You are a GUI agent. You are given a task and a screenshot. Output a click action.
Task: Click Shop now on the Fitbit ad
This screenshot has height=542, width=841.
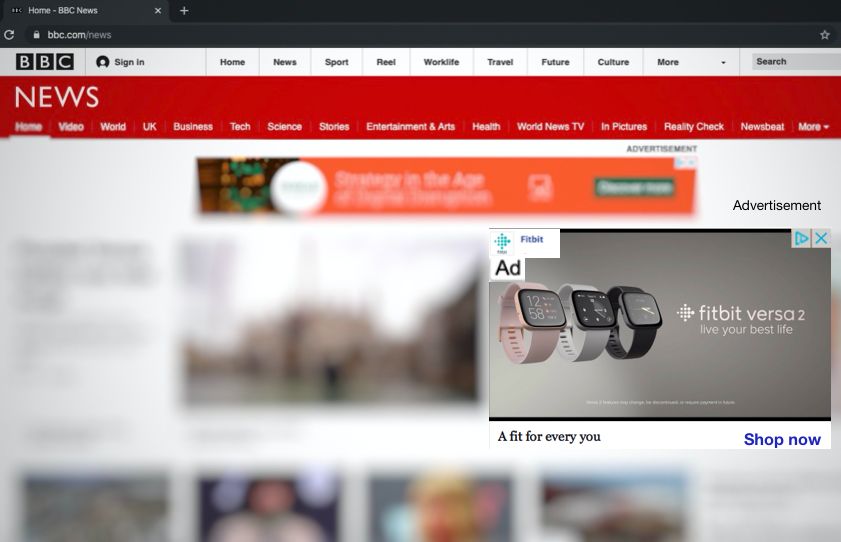[x=782, y=440]
